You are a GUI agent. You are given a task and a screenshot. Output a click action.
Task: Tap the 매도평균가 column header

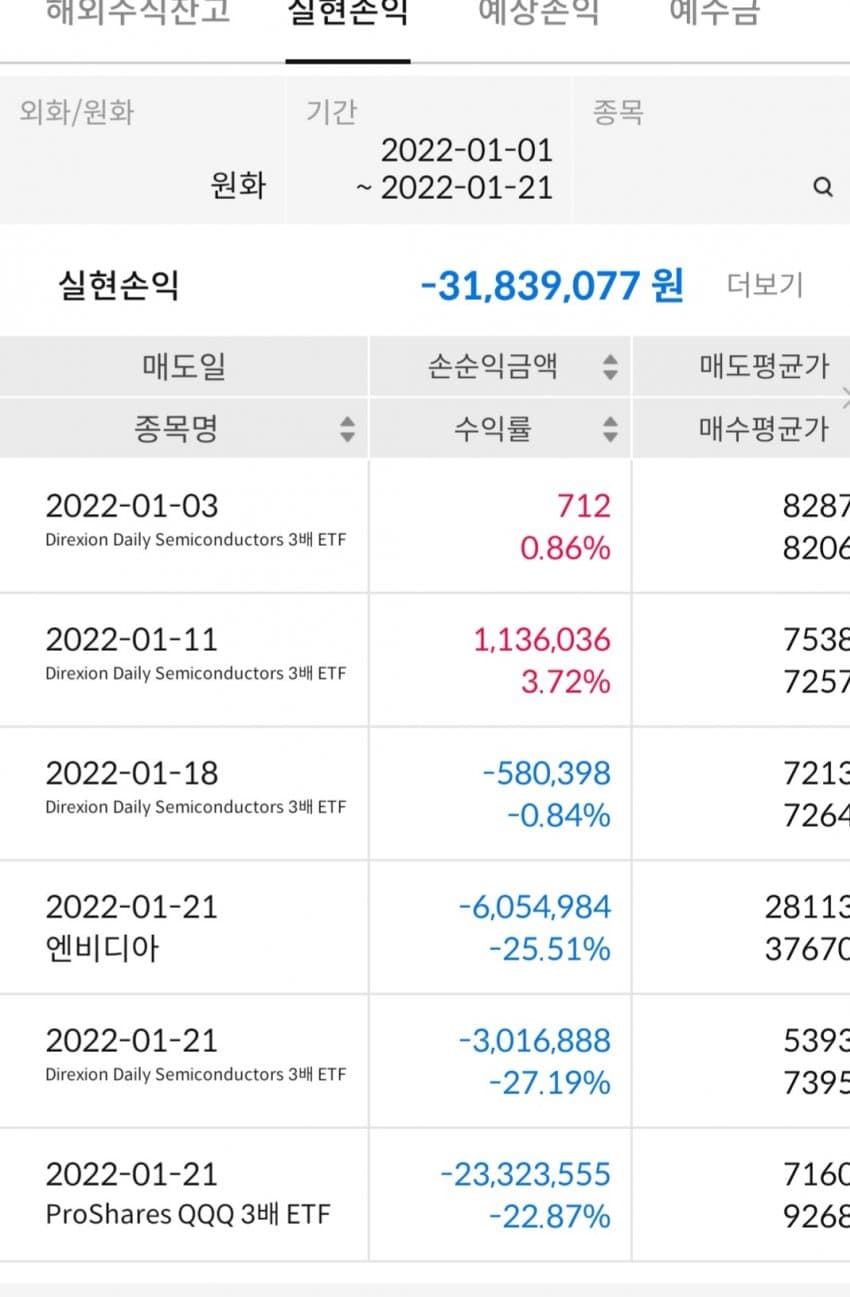point(764,367)
